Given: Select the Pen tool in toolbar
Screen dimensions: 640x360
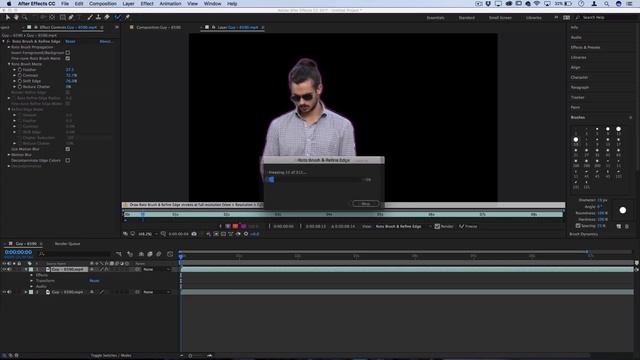Looking at the screenshot, I should point(71,17).
